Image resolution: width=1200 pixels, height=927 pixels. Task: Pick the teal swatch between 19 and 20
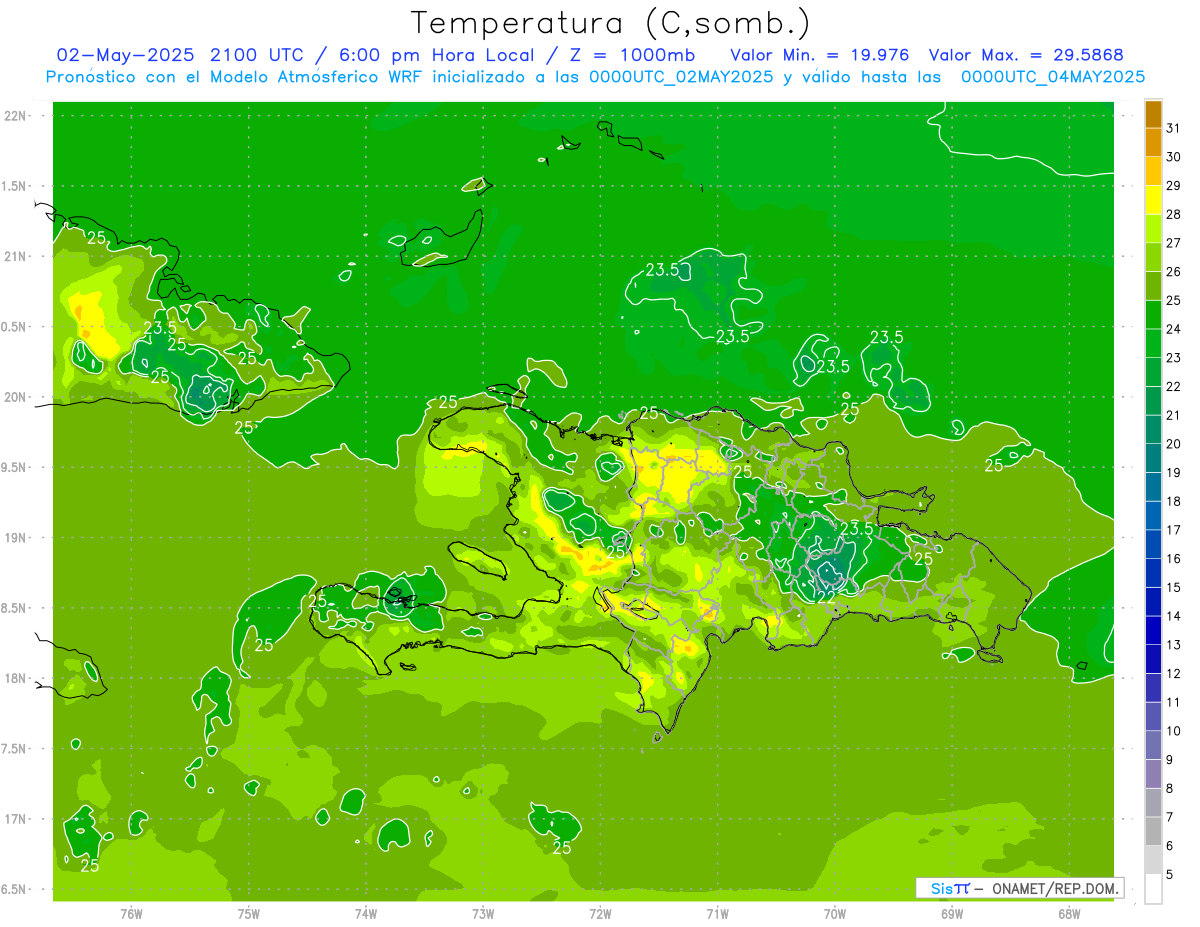[x=1153, y=458]
